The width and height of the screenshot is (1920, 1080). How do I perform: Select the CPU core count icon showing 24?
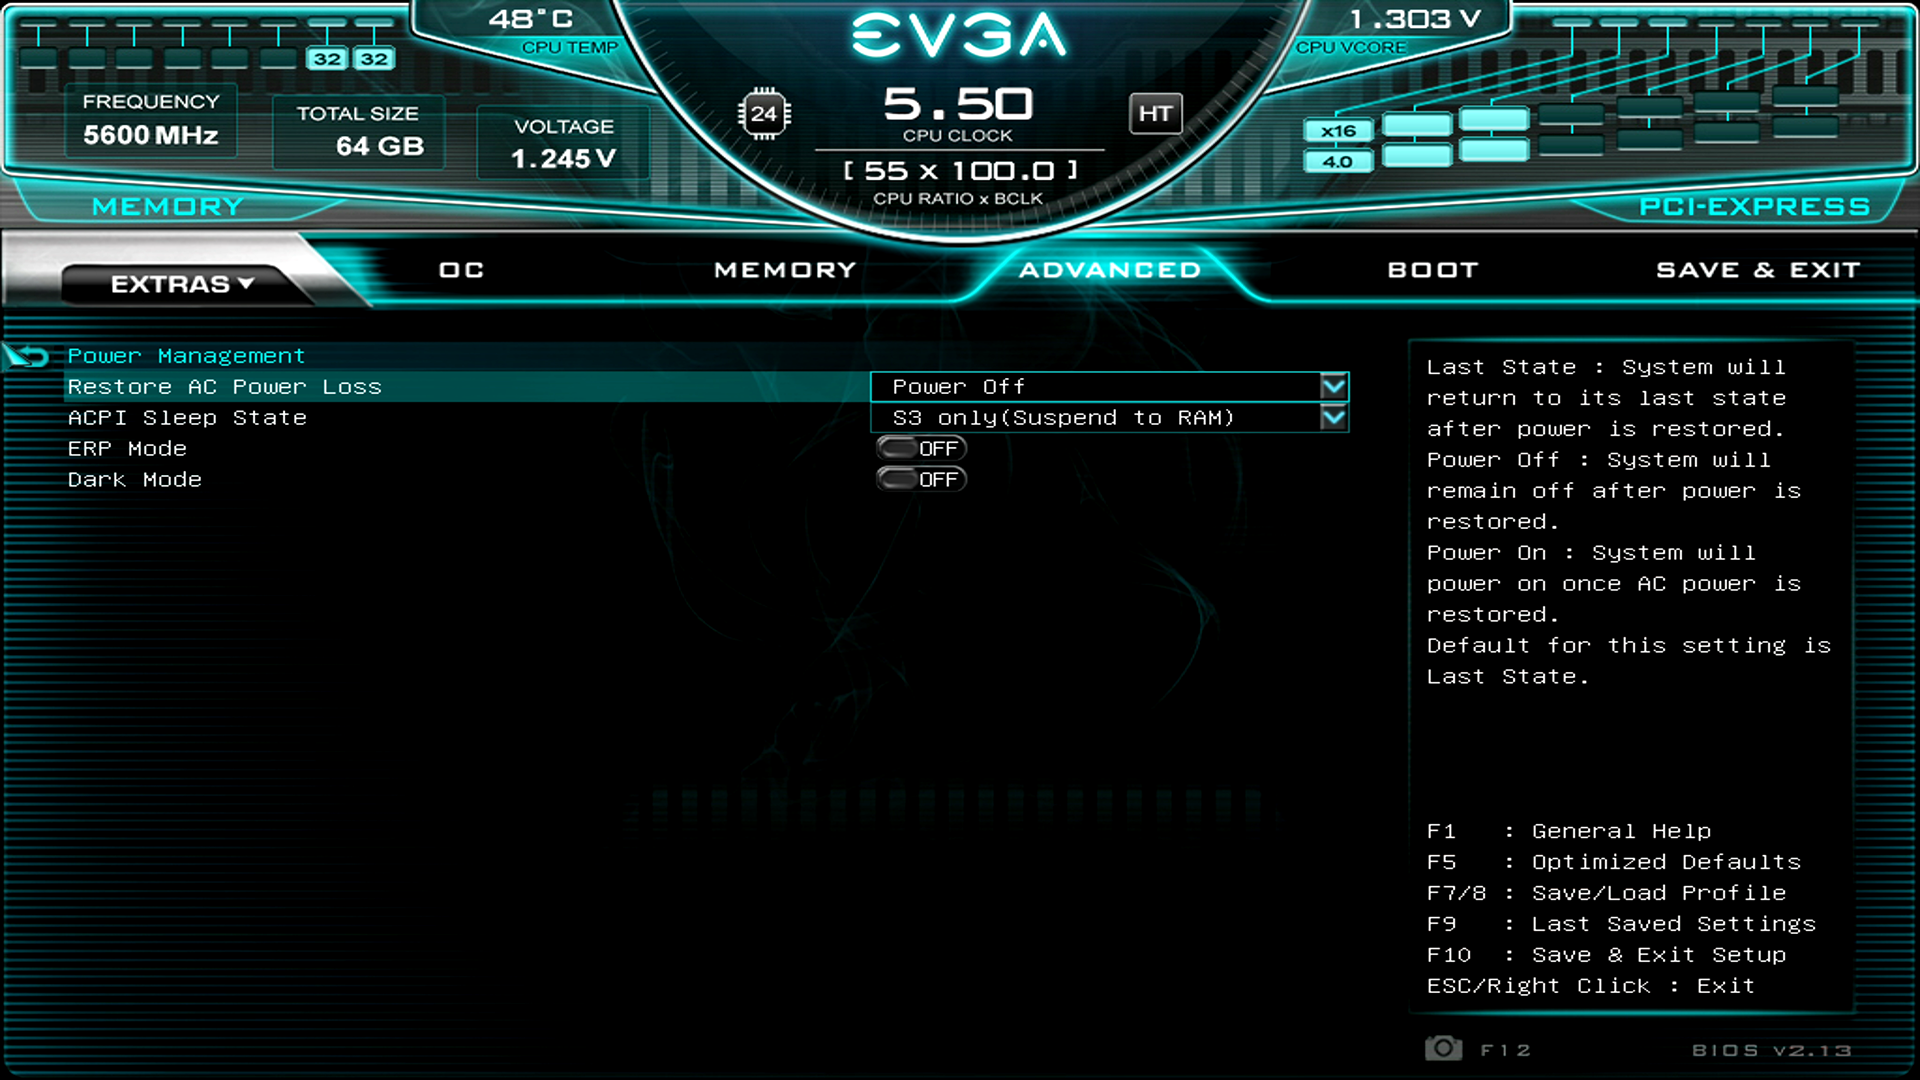765,113
